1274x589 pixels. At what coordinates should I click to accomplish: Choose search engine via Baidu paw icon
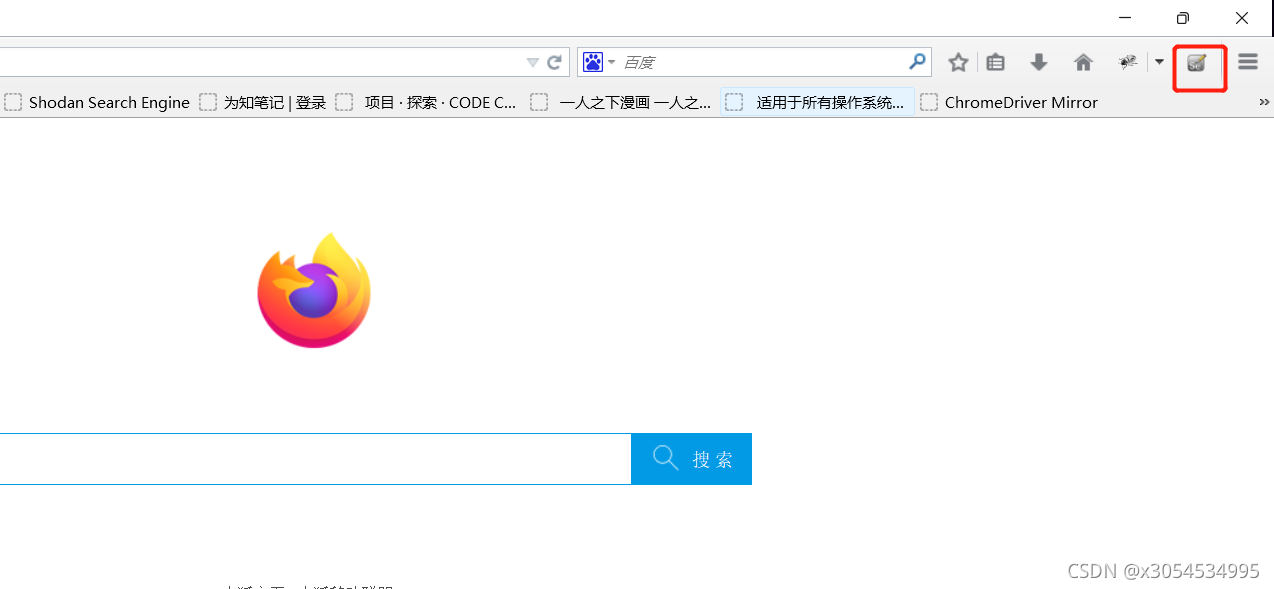coord(593,62)
